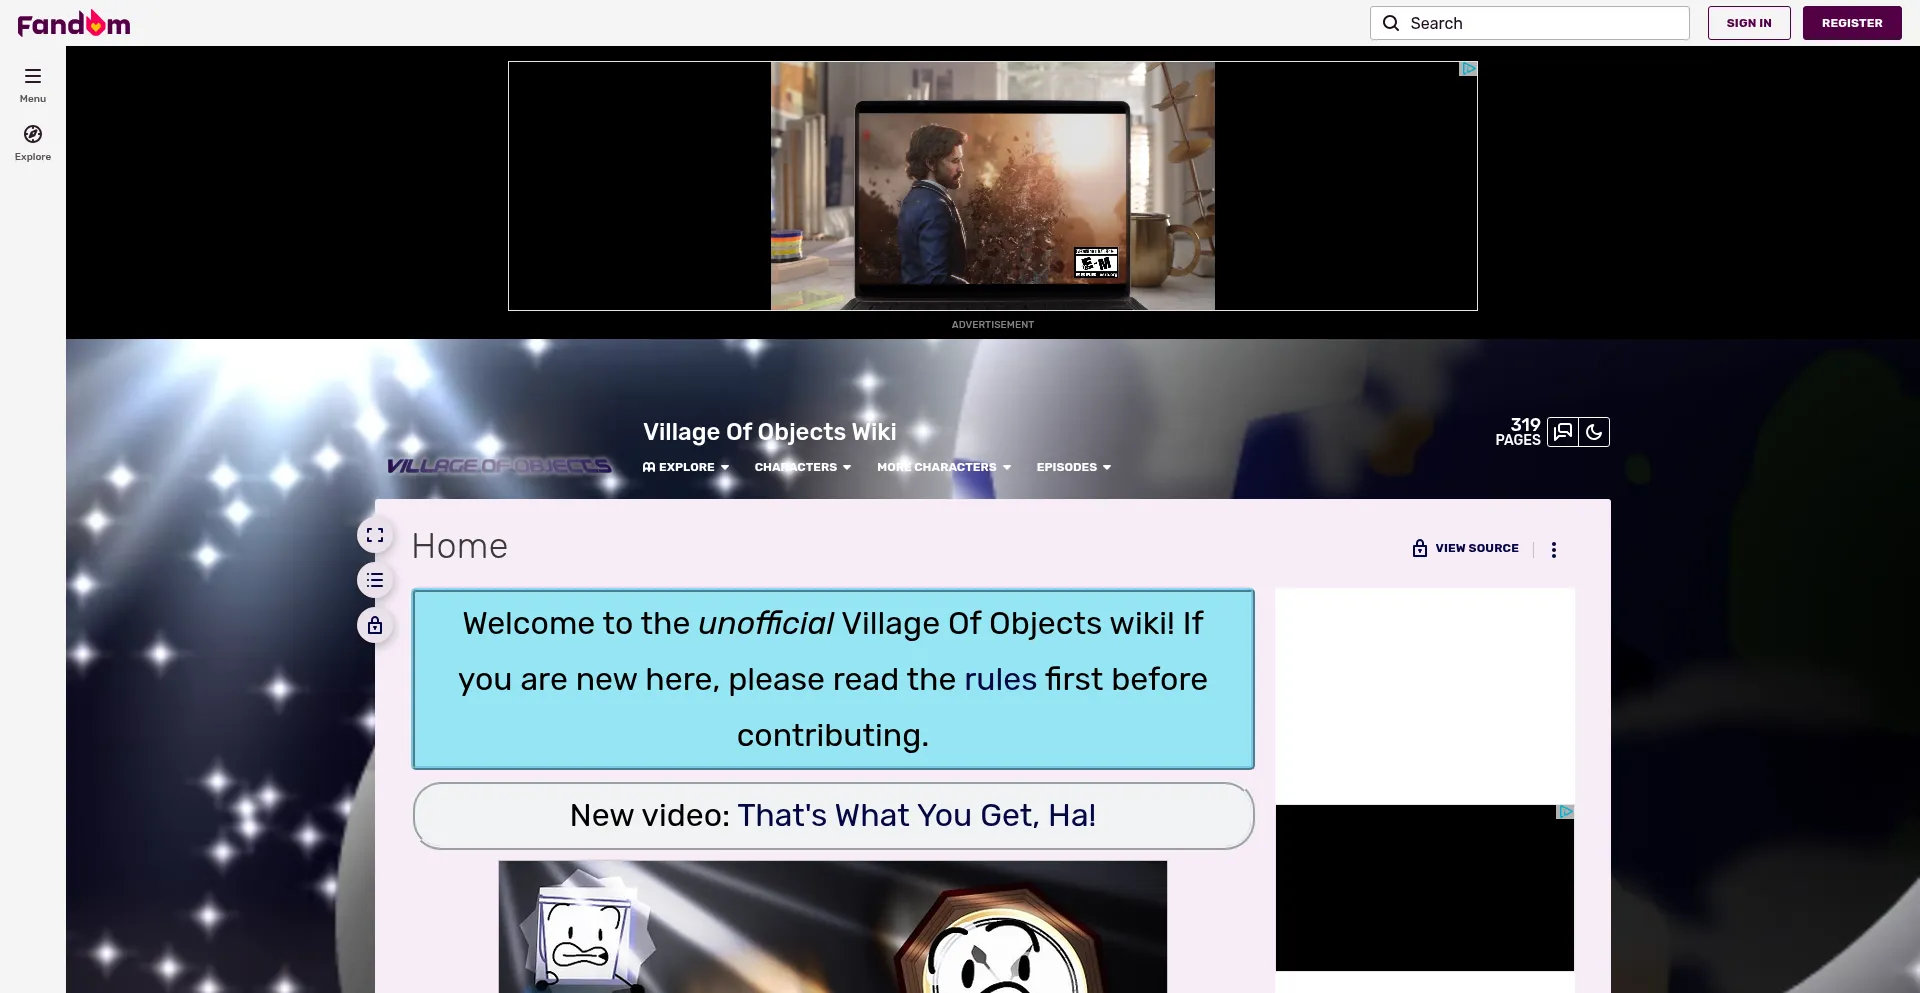
Task: Click the page protection lock icon
Action: [x=375, y=625]
